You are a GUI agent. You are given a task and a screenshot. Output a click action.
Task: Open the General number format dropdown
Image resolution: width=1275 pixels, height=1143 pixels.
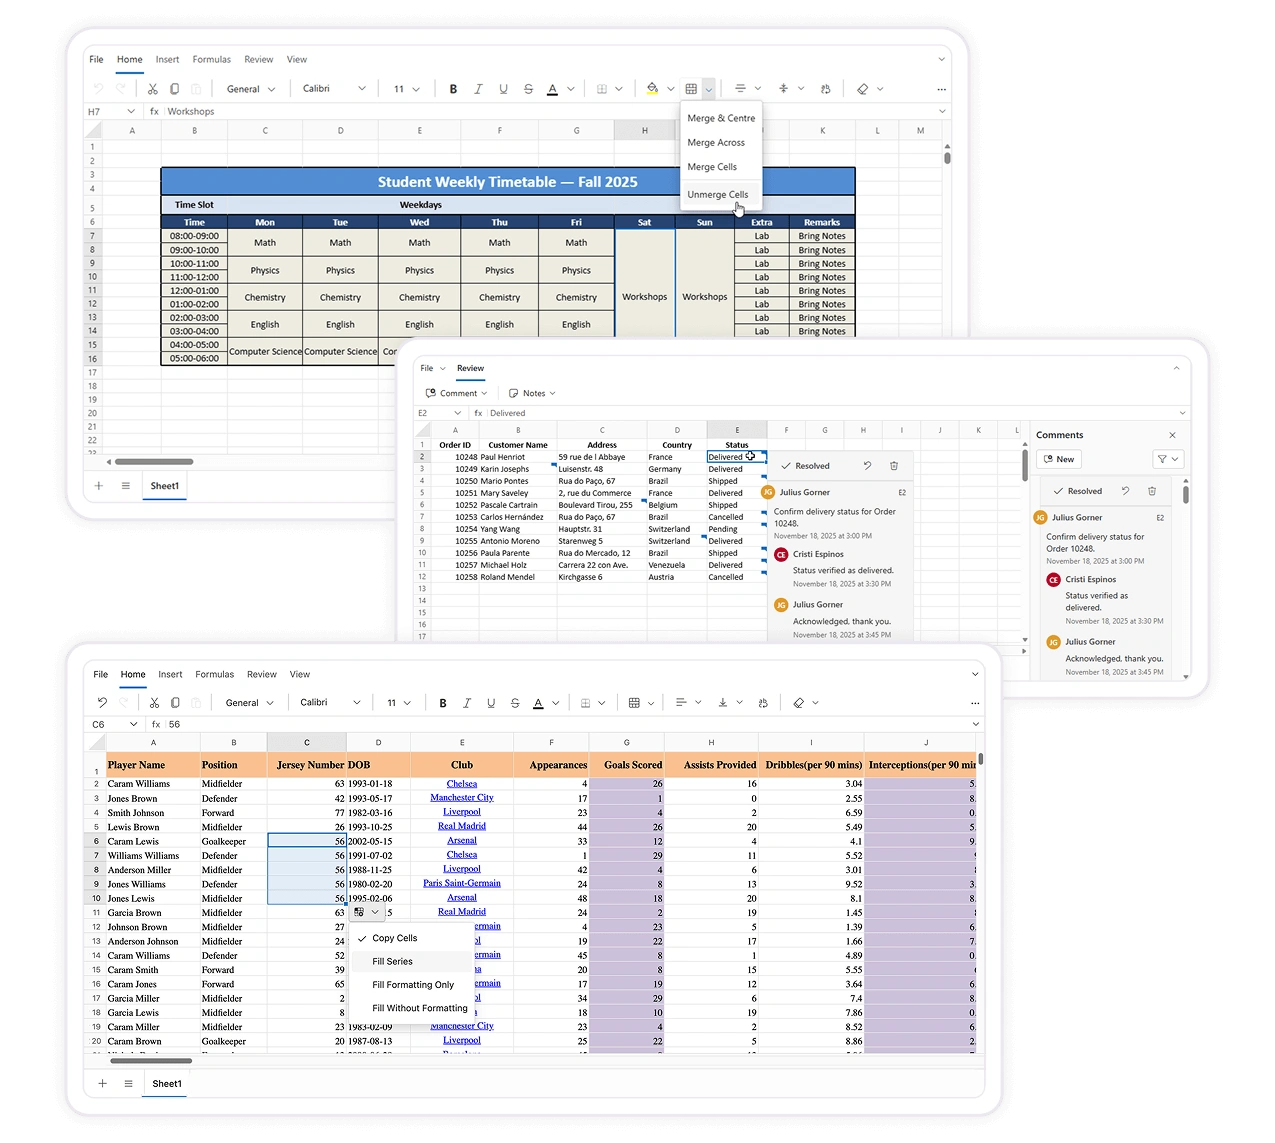coord(250,88)
